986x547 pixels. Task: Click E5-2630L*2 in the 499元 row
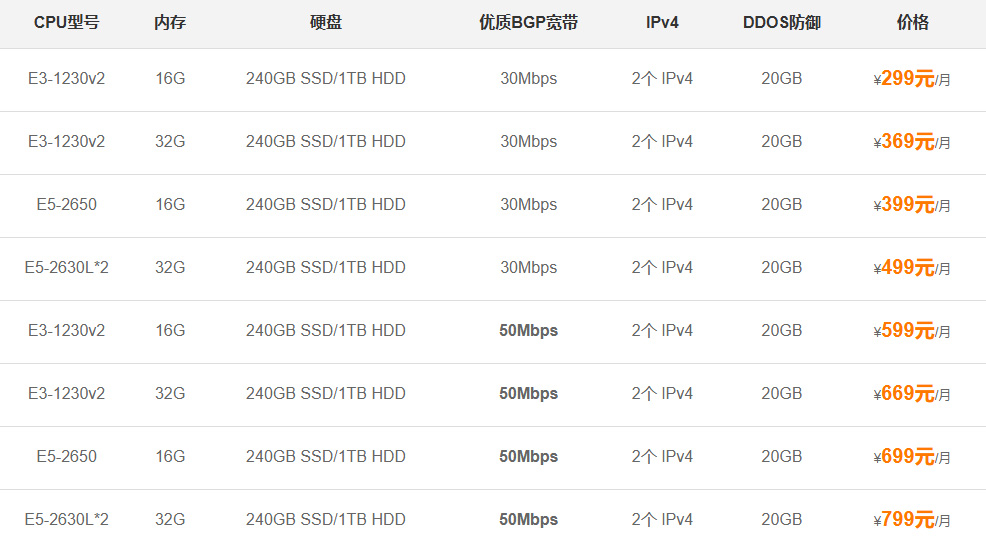point(66,267)
